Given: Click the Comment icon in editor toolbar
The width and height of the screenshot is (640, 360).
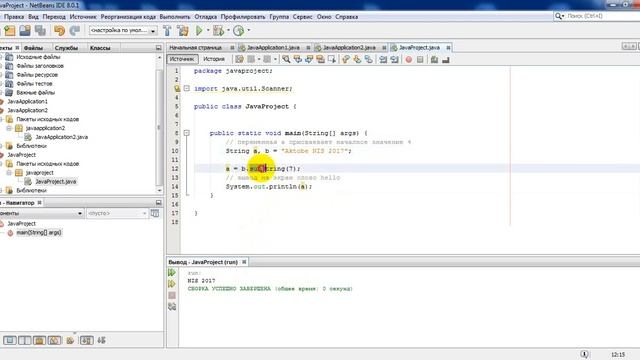Looking at the screenshot, I should [434, 60].
